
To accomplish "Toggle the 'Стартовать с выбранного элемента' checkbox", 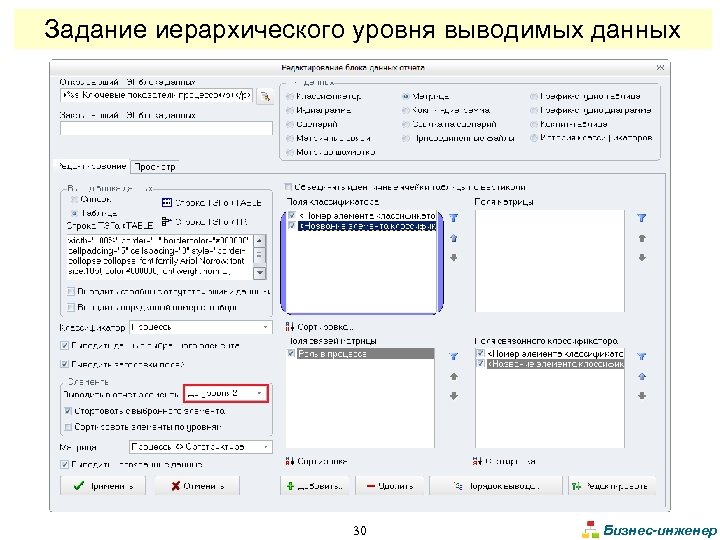I will click(68, 411).
